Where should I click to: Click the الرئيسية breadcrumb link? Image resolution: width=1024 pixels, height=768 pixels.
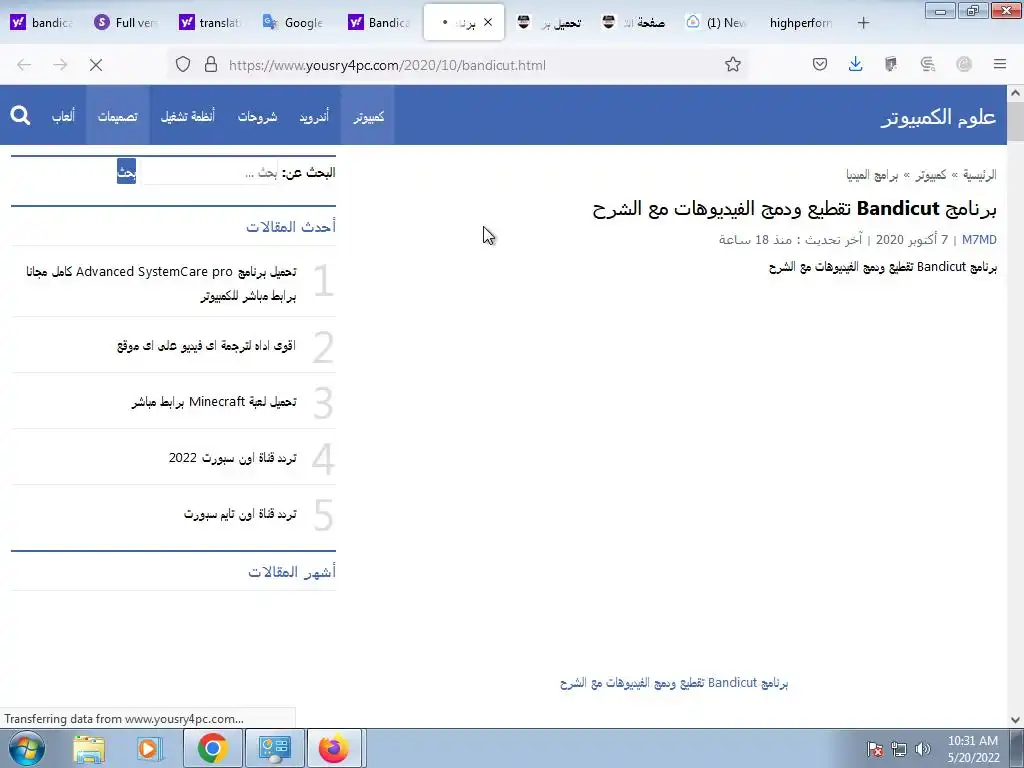tap(980, 174)
